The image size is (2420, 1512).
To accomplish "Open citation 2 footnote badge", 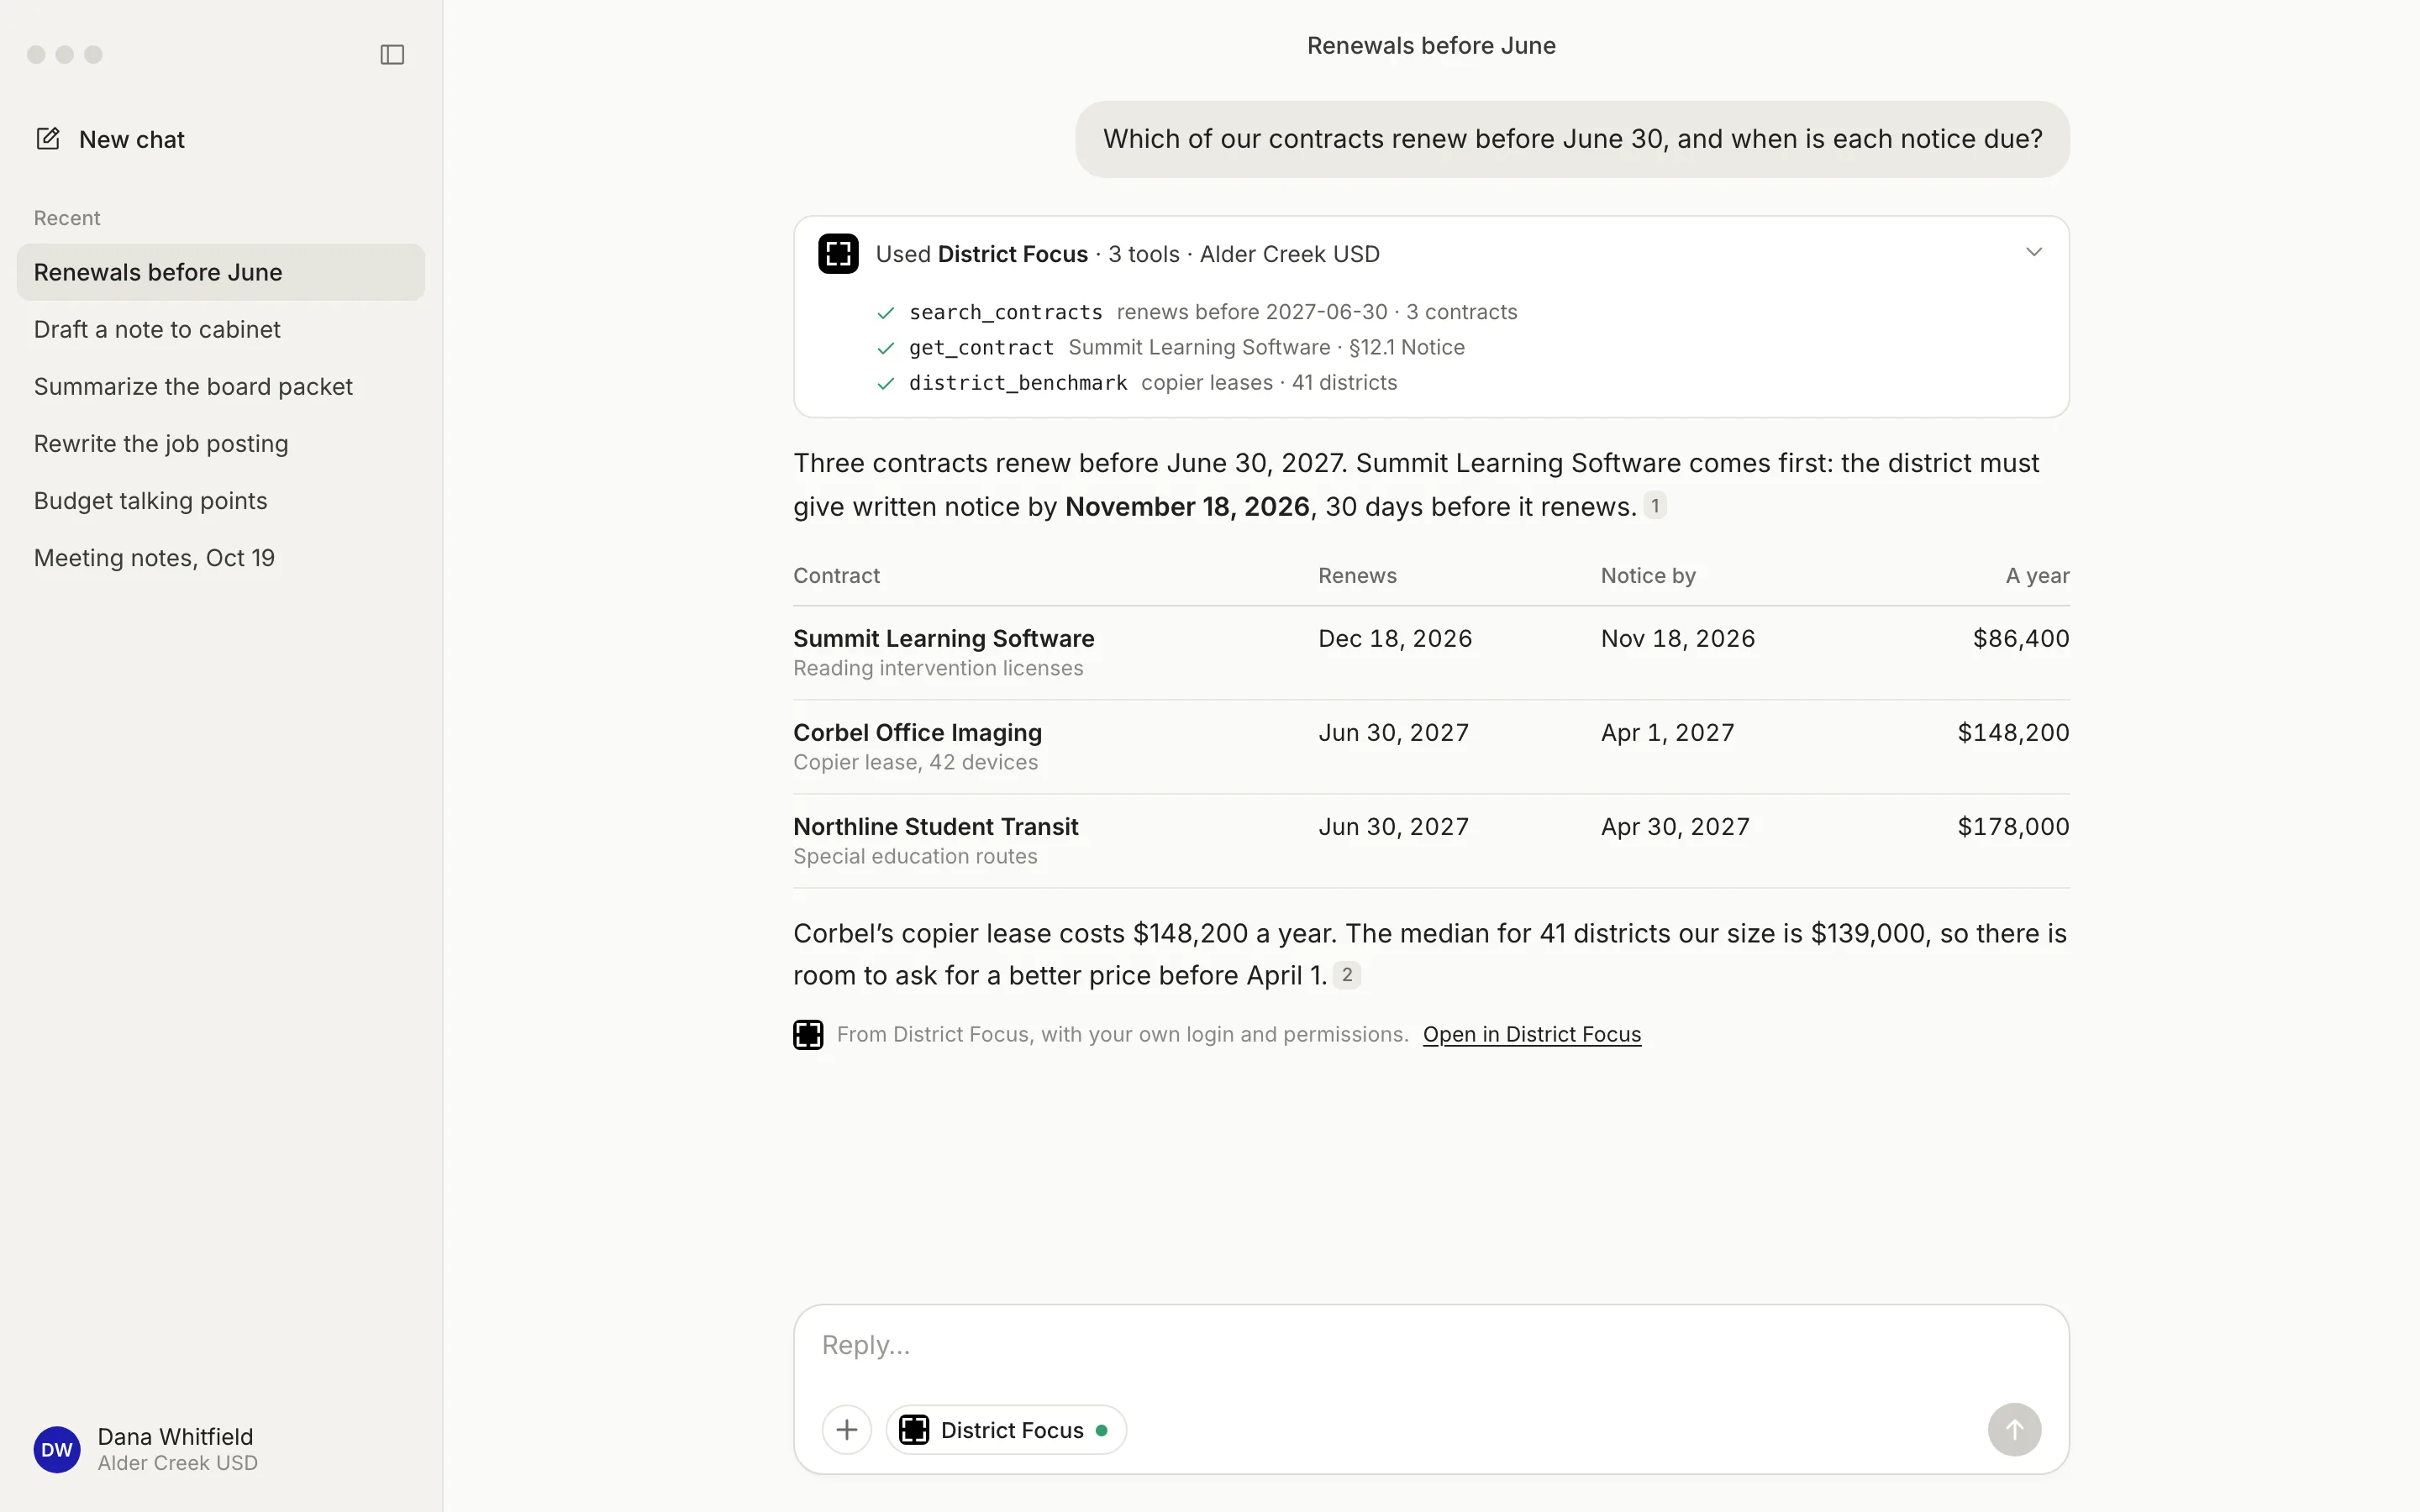I will pyautogui.click(x=1346, y=975).
